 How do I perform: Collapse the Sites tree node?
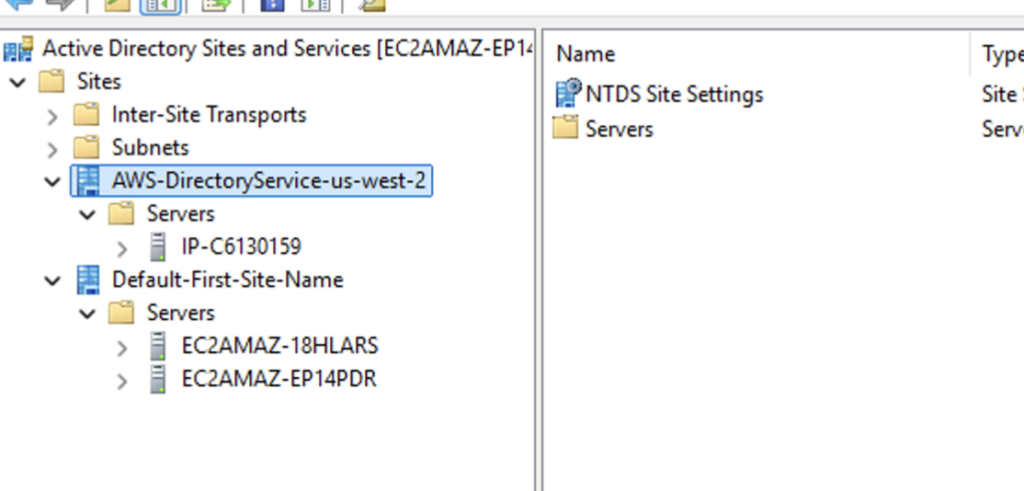pos(18,82)
